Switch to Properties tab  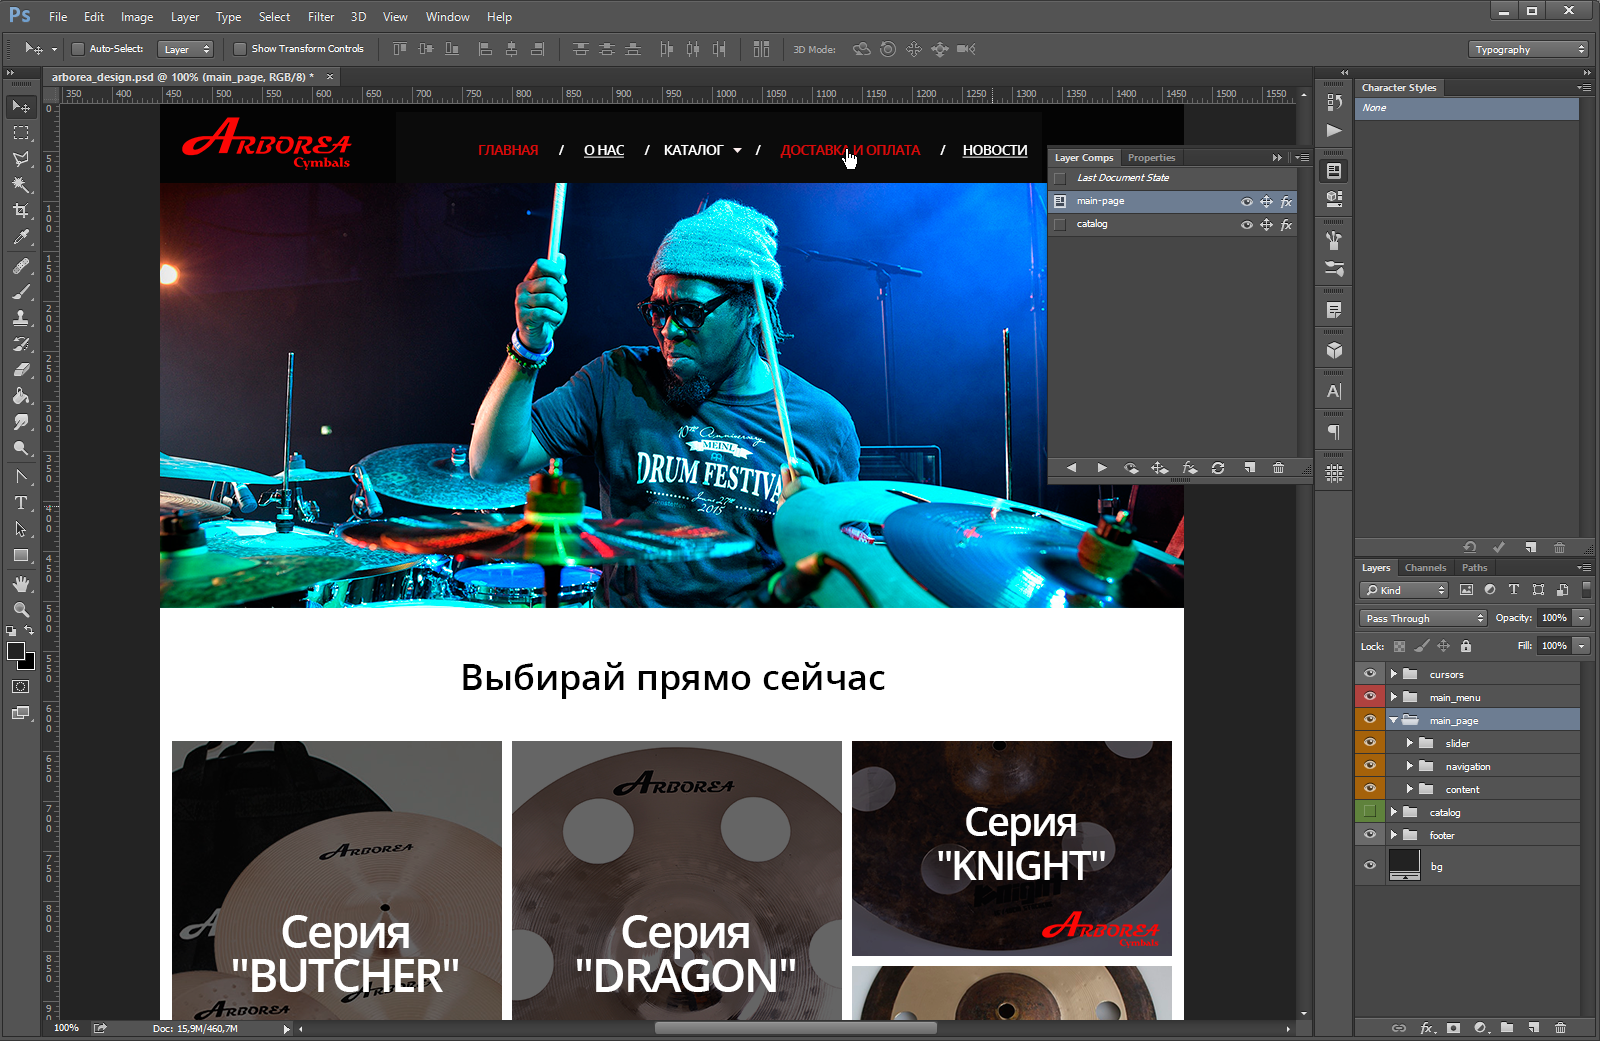point(1151,158)
